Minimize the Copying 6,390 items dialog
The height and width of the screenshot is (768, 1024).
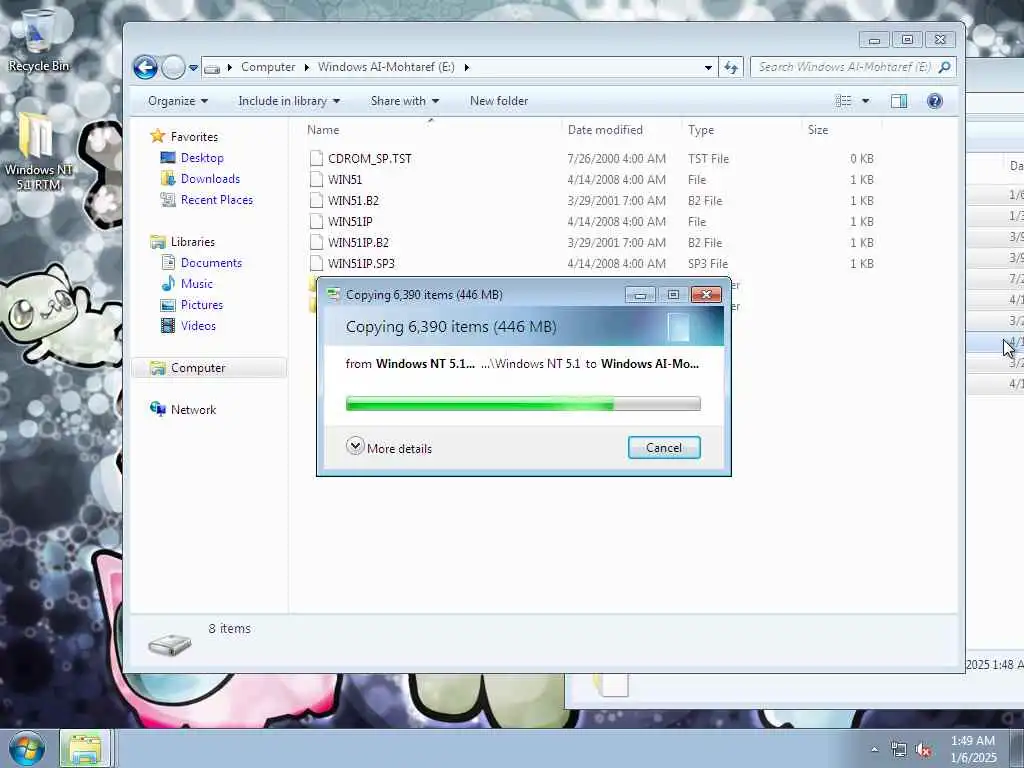pos(640,295)
